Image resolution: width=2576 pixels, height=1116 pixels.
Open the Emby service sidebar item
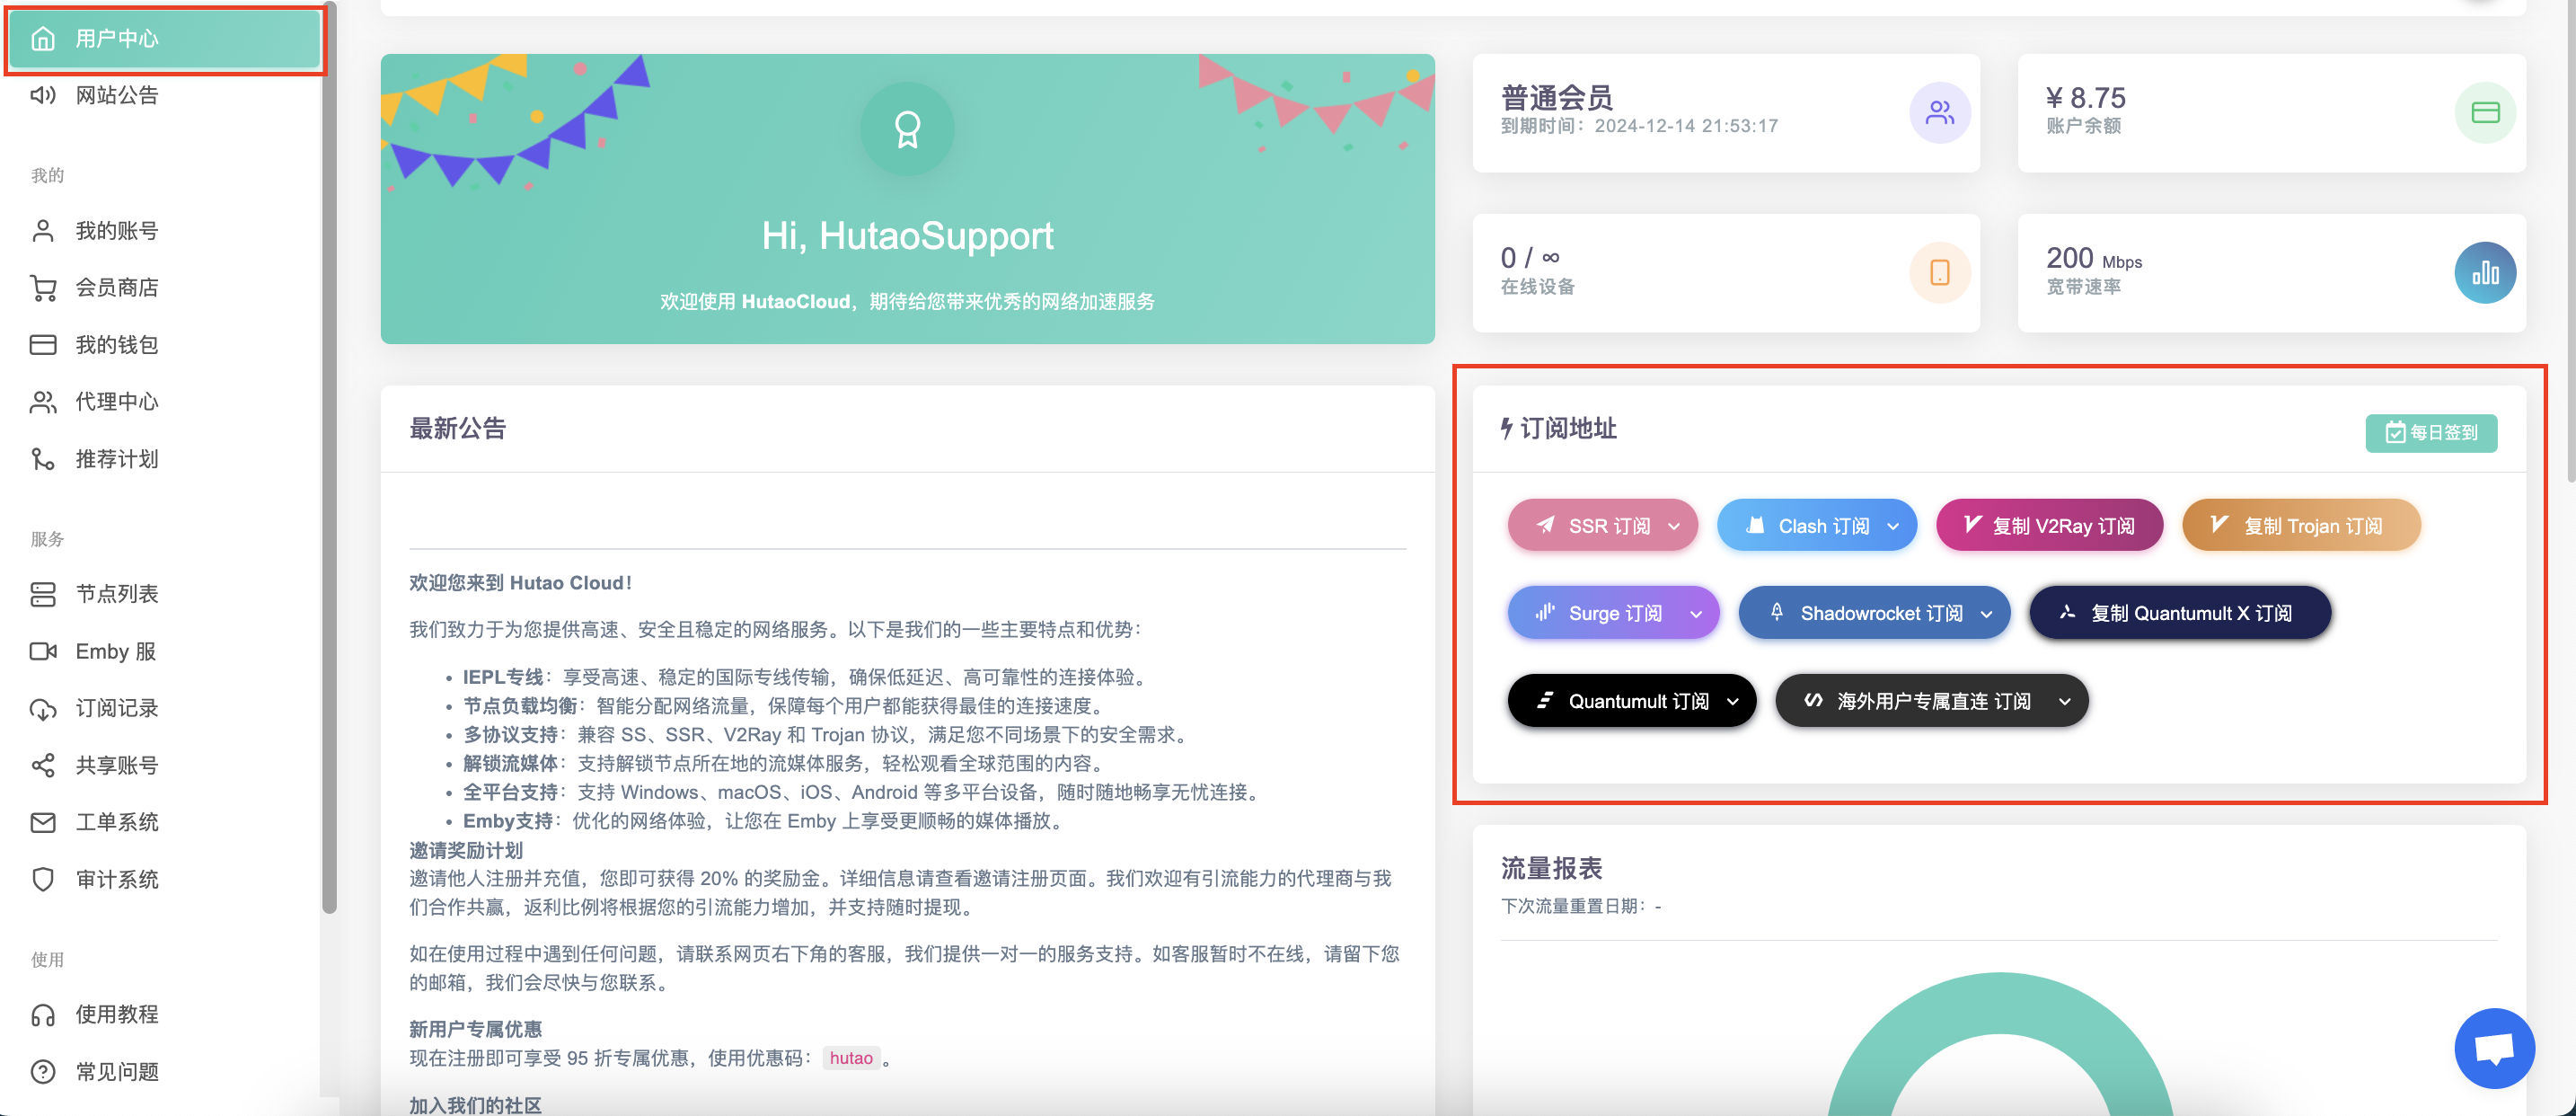coord(115,651)
